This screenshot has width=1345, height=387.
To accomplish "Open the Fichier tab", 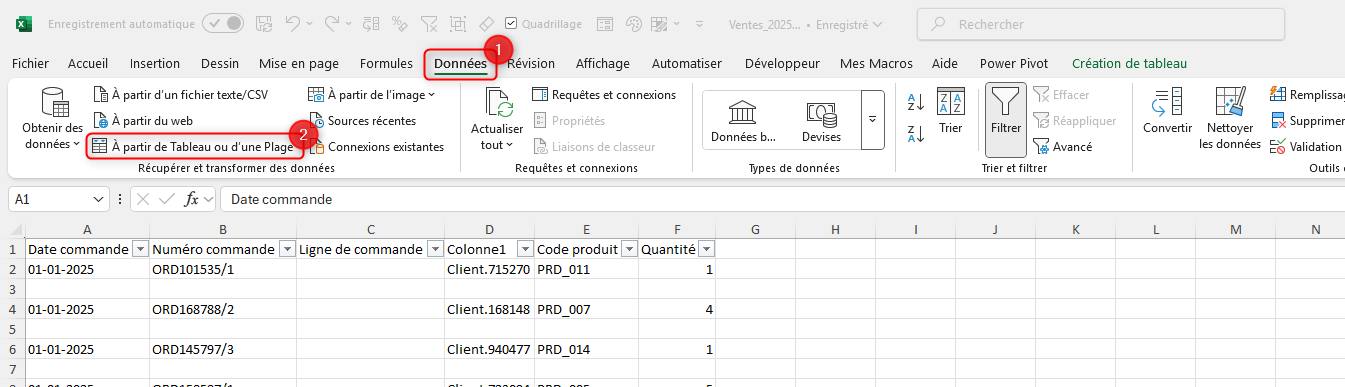I will tap(30, 63).
